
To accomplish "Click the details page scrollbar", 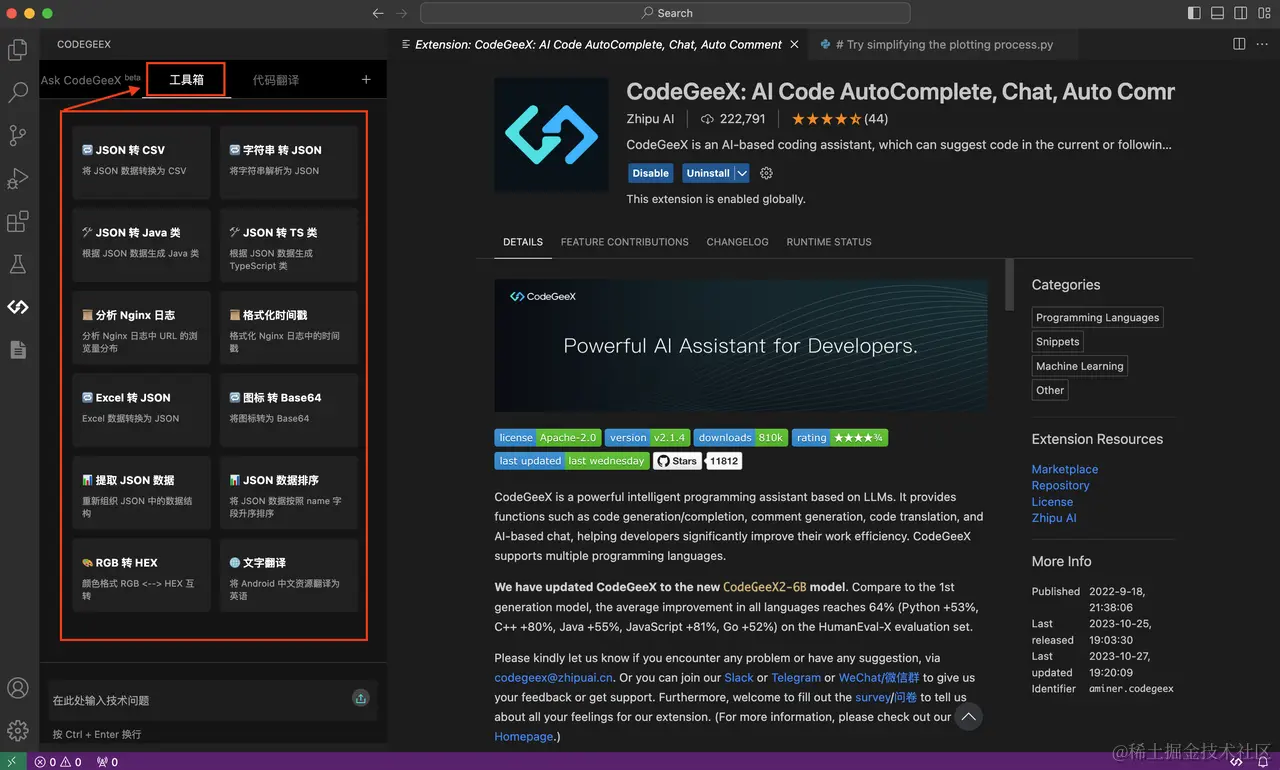I will (x=1009, y=285).
